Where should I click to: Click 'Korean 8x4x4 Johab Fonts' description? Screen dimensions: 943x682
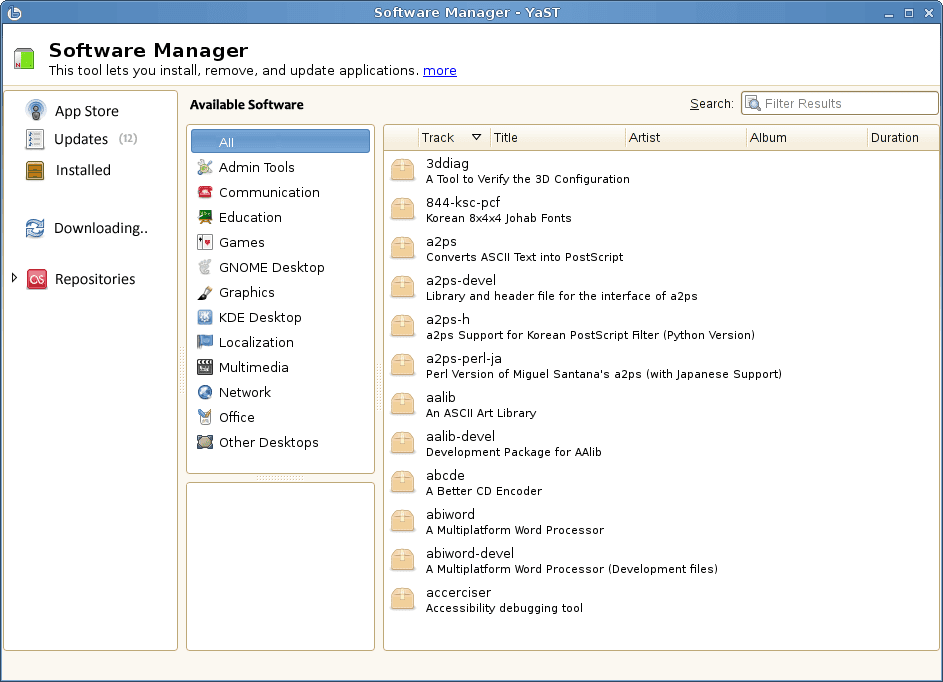point(499,218)
